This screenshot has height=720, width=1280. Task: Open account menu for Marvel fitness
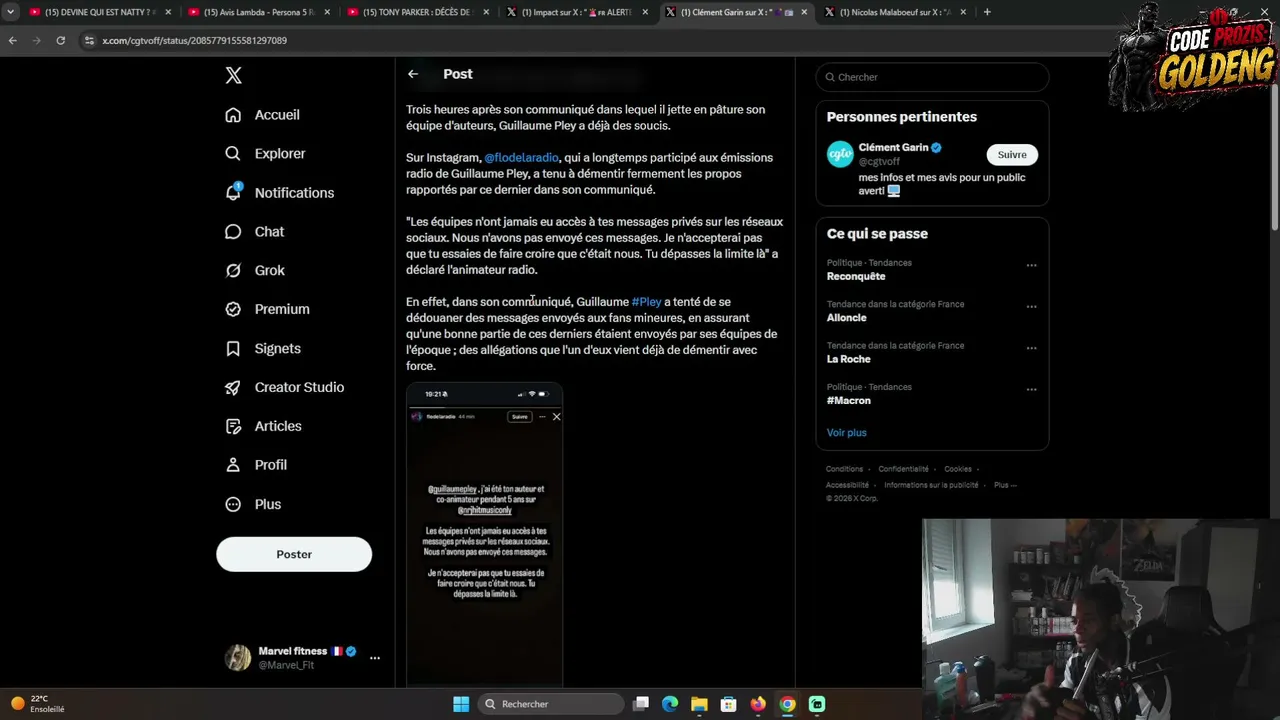click(375, 658)
